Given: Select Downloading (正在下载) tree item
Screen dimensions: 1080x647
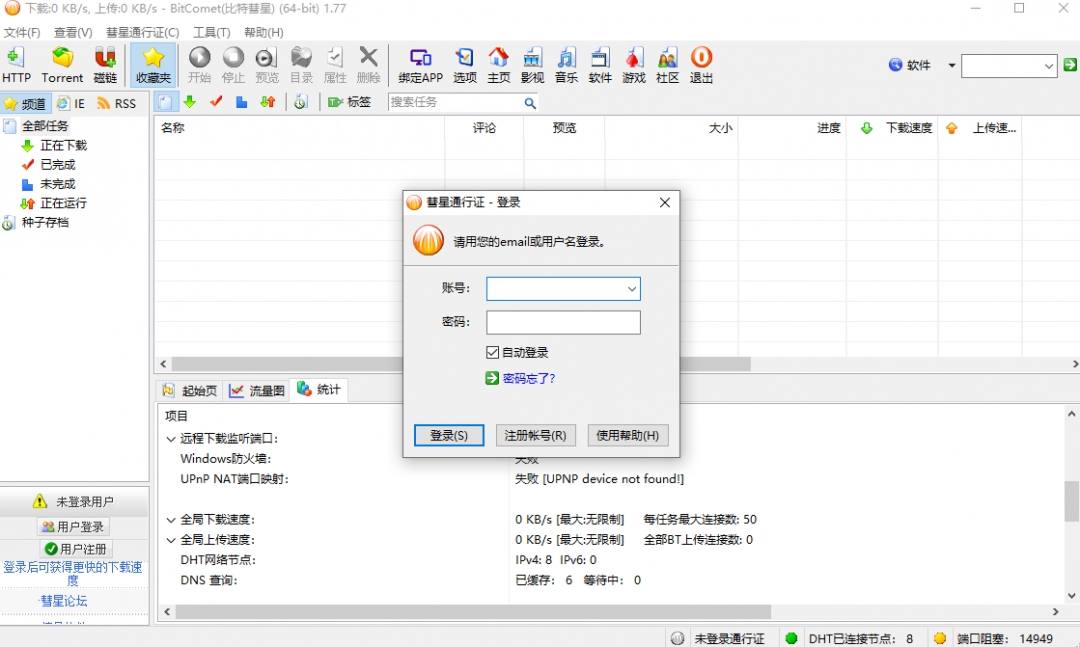Looking at the screenshot, I should point(63,145).
